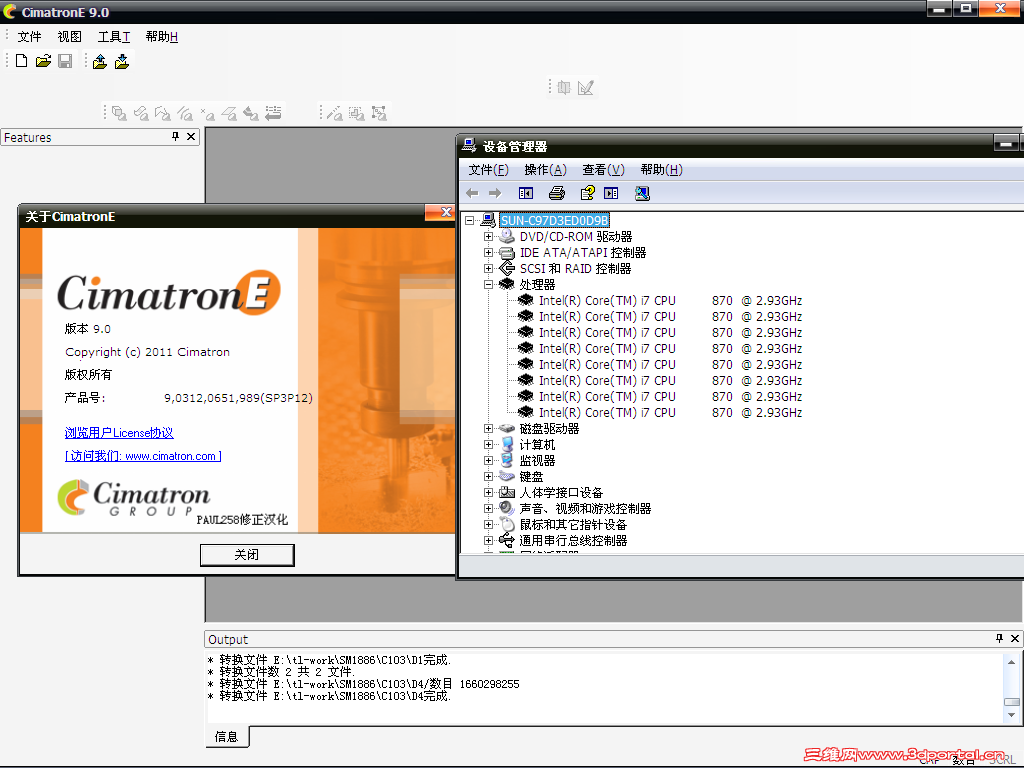This screenshot has width=1024, height=768.
Task: Click the pane icon right of help icon
Action: 611,193
